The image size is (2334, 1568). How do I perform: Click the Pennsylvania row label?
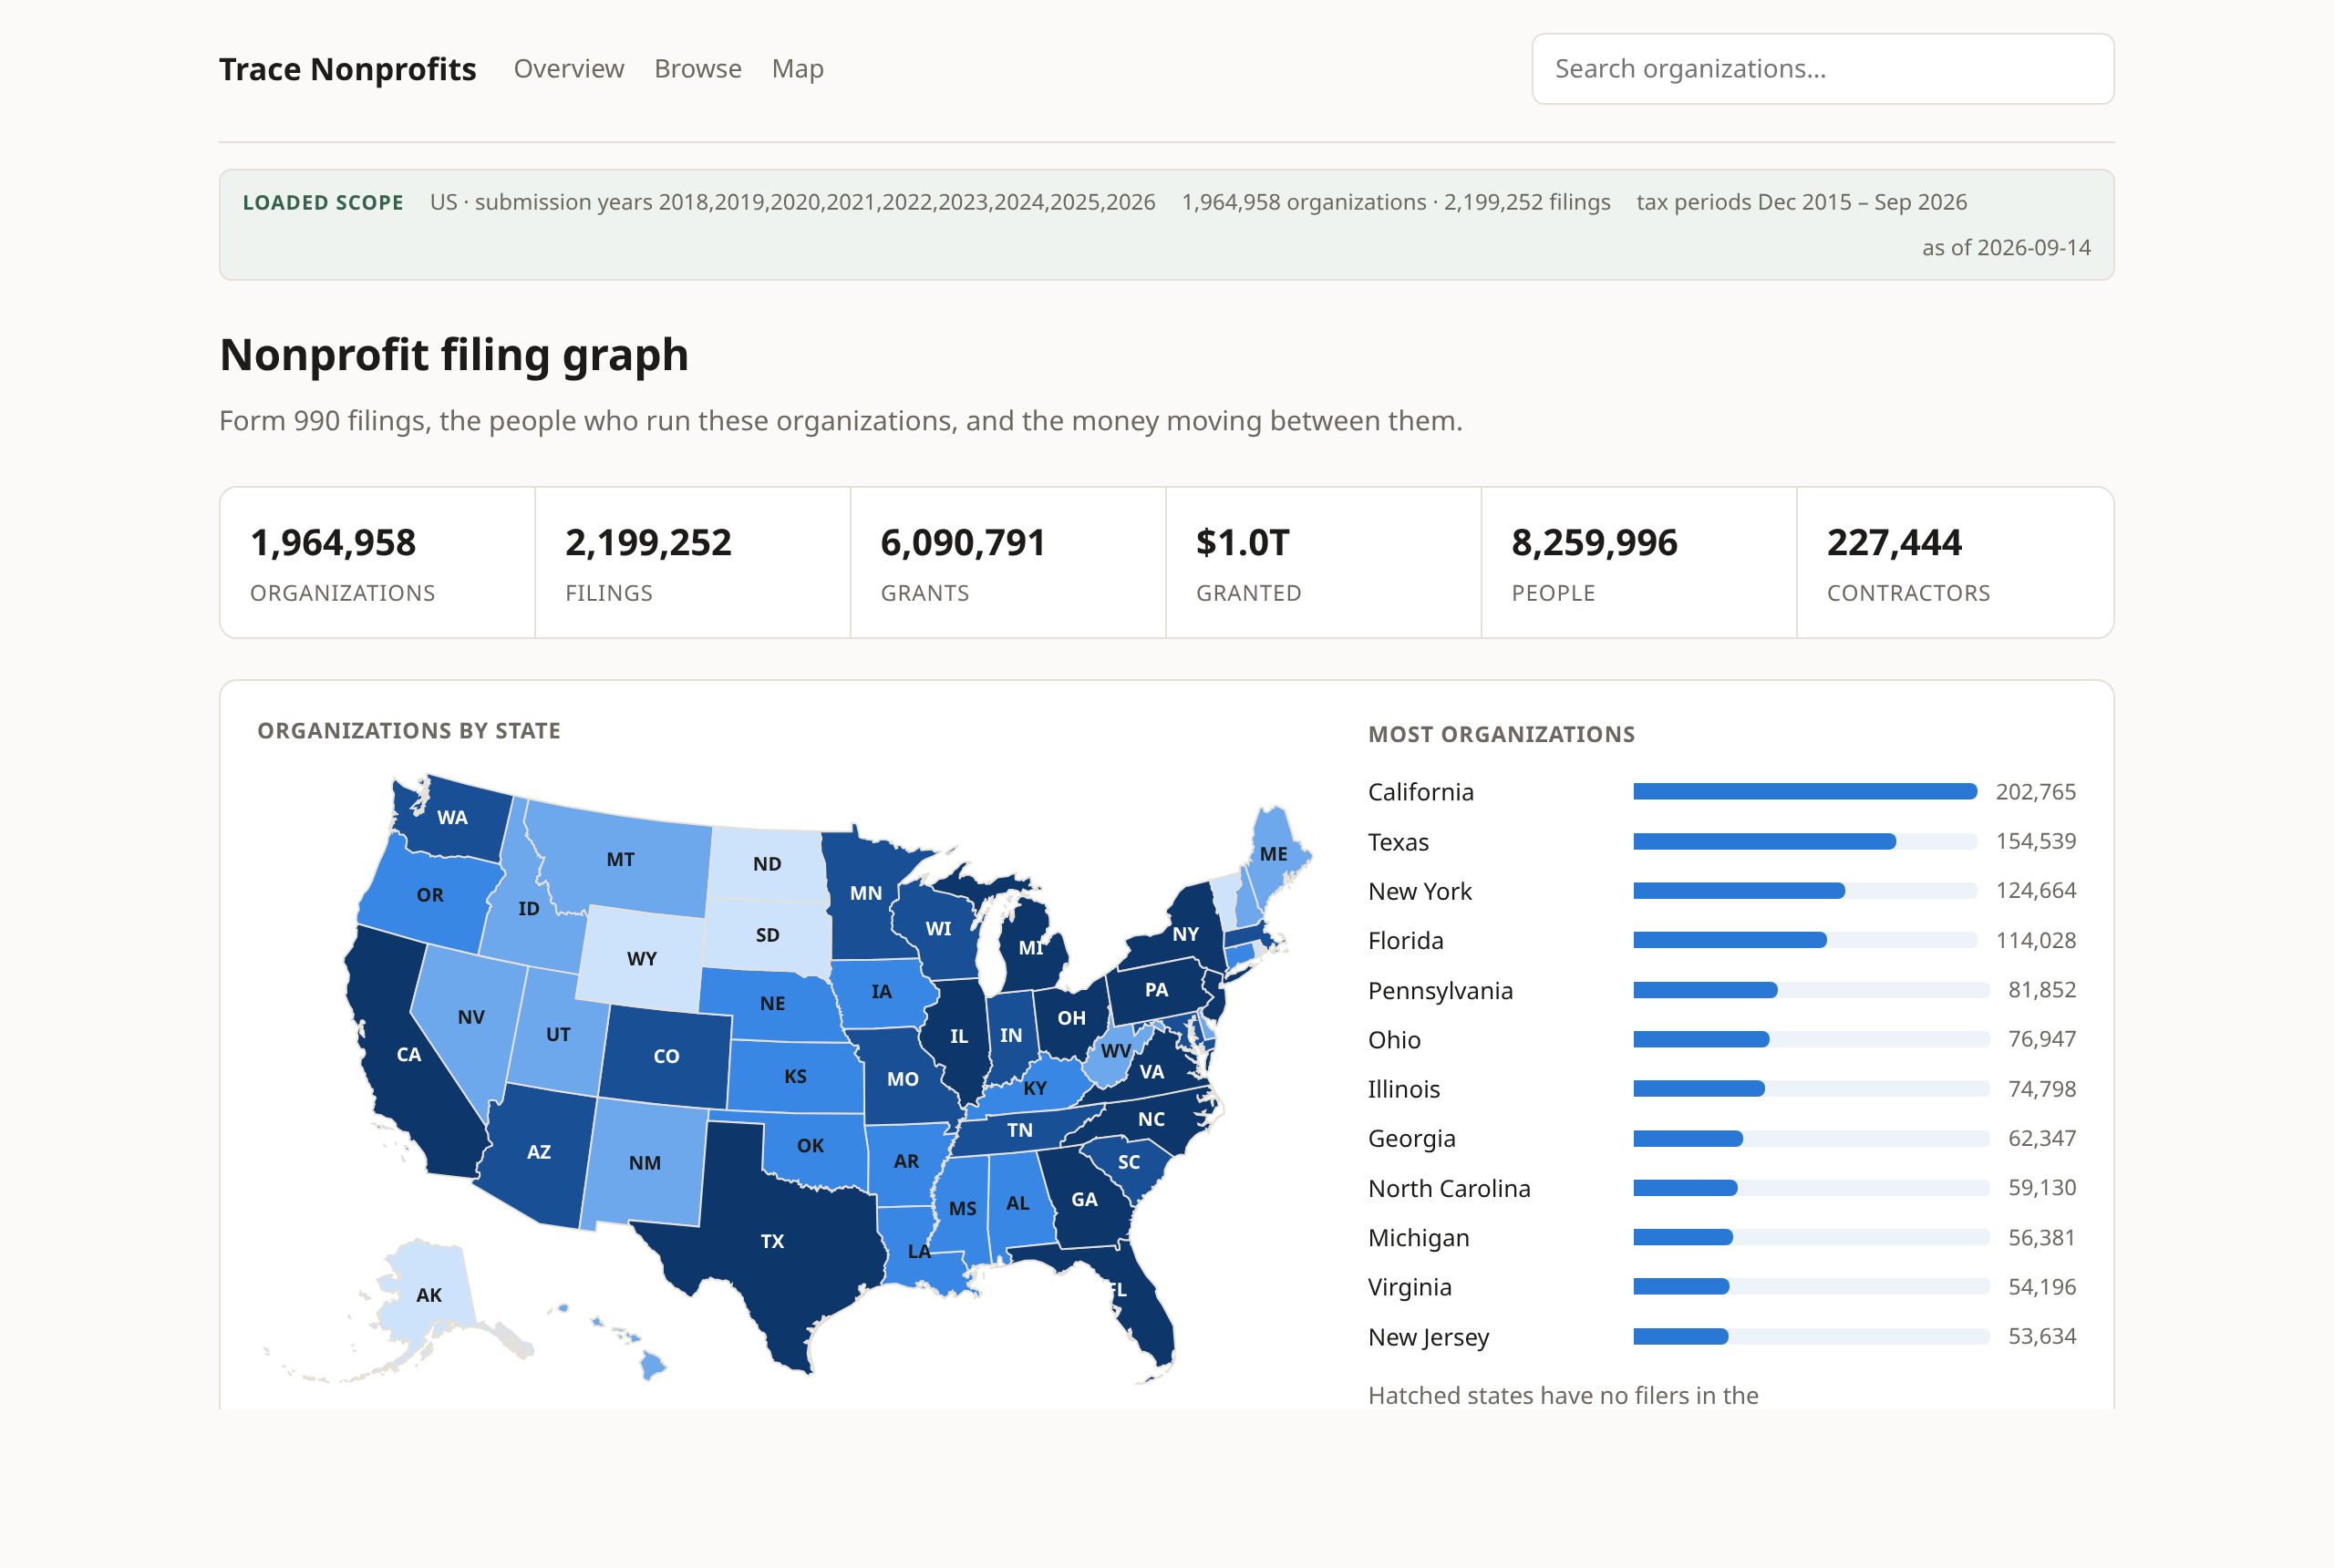point(1440,991)
